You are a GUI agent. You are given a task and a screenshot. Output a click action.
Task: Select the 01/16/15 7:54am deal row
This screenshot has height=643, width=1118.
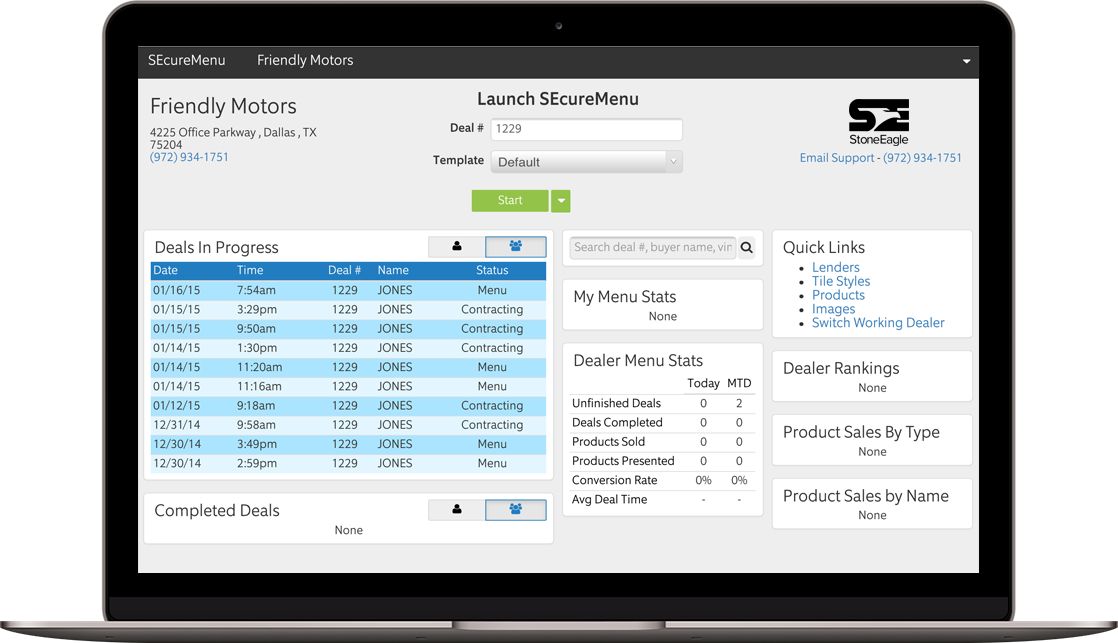[x=349, y=290]
